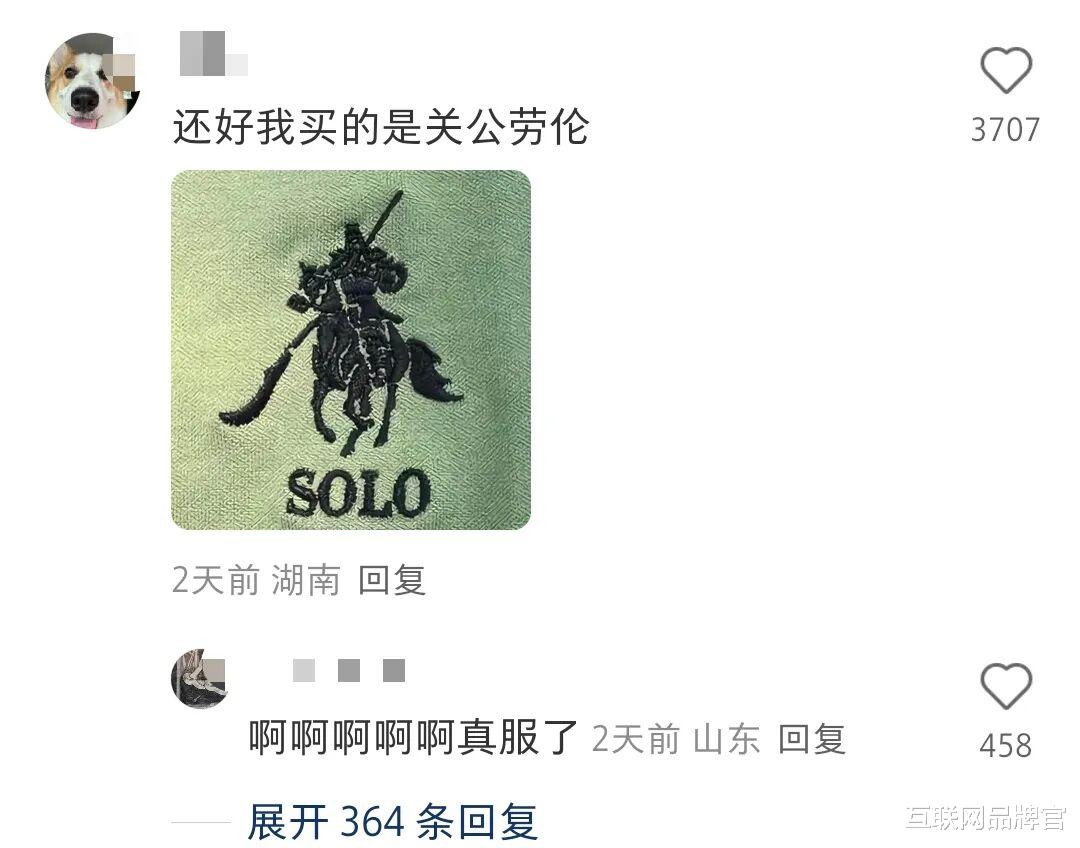This screenshot has height=848, width=1080.
Task: Tap the line beside 展开 364 条回复
Action: coord(200,822)
